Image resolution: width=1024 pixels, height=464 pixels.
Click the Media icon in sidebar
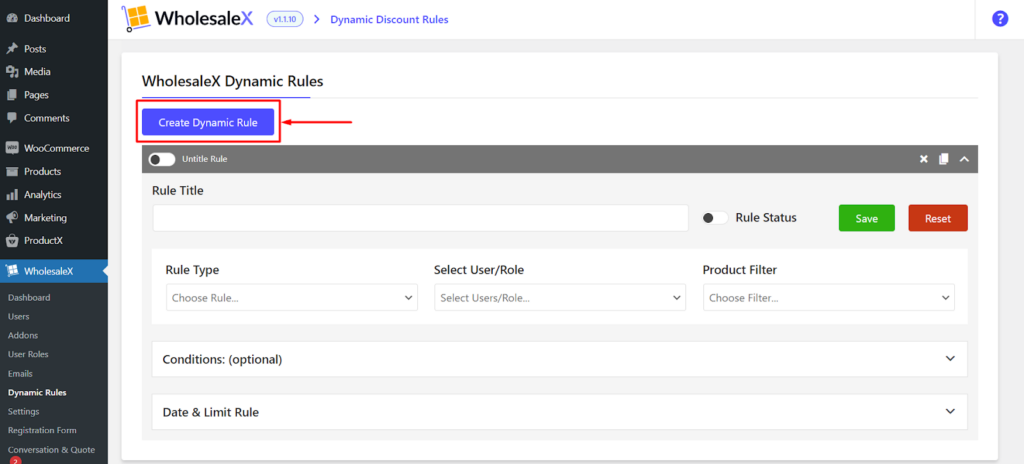12,72
